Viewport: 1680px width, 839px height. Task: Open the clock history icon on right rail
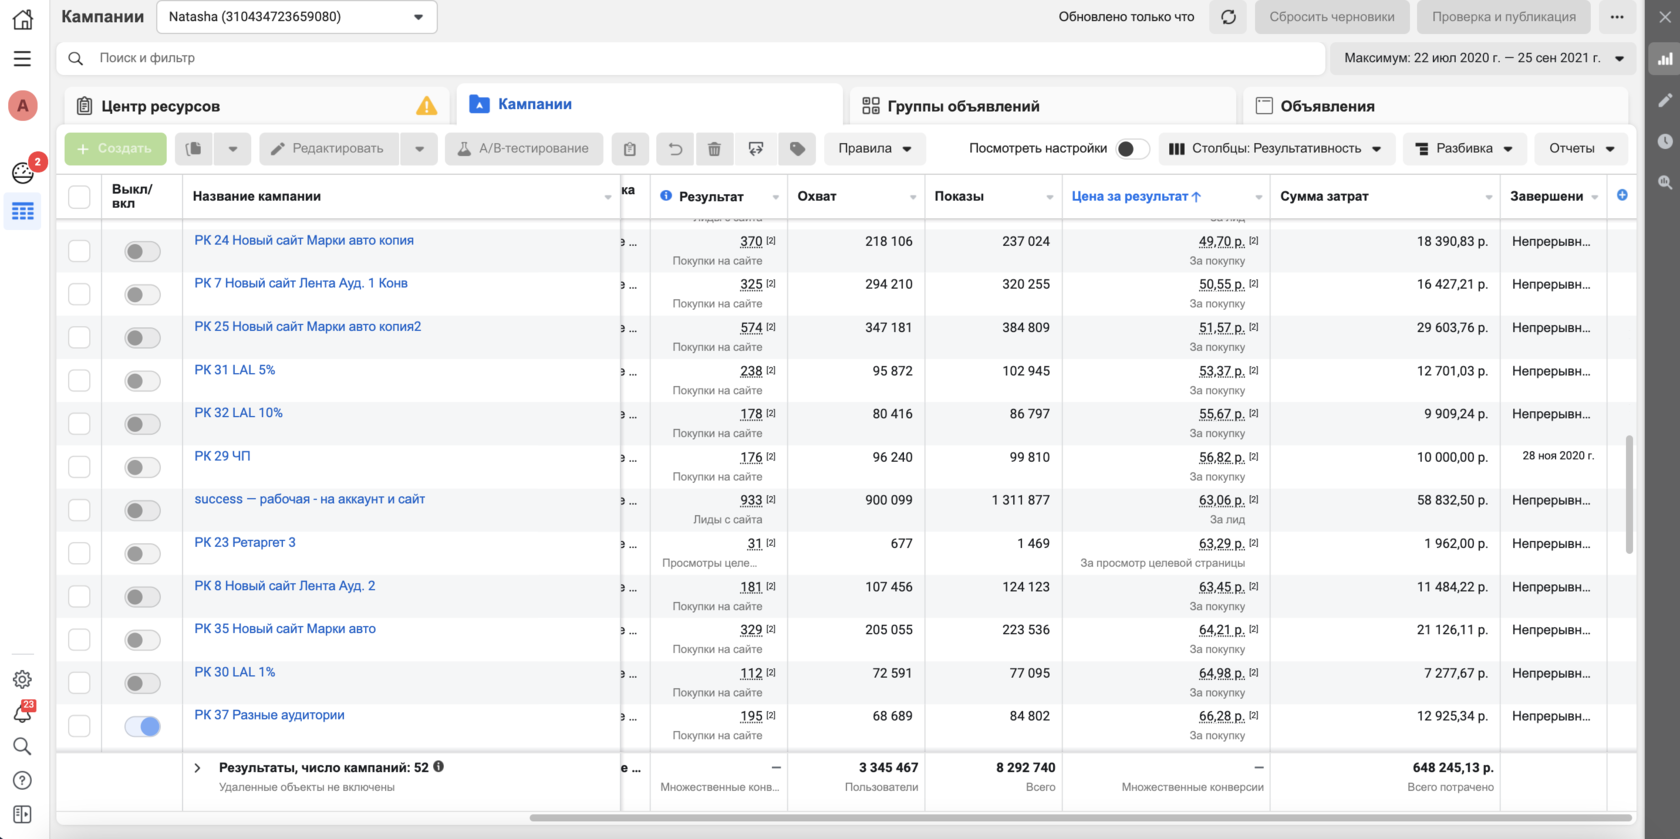point(1665,141)
